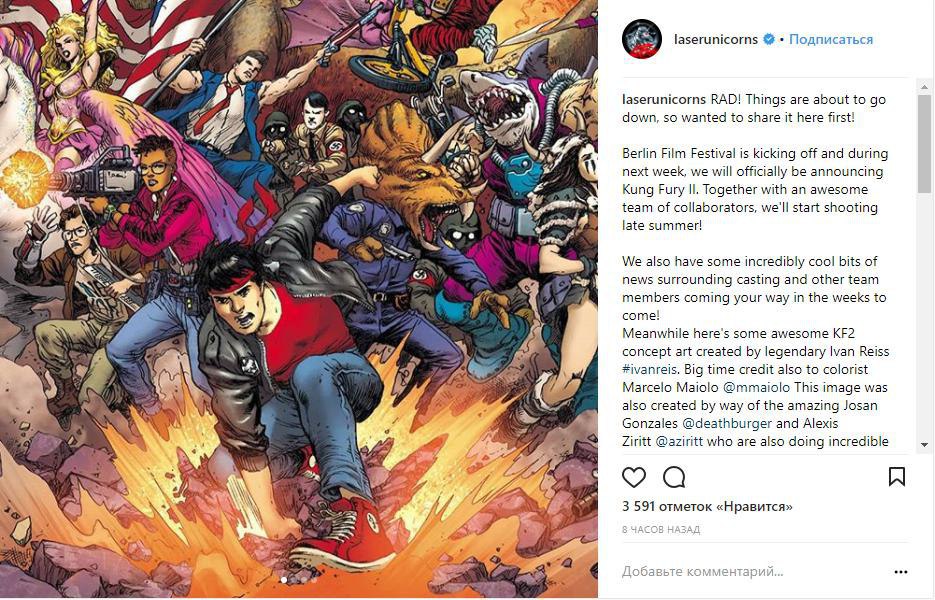Viewport: 935px width, 600px height.
Task: Click the Подписаться follow button
Action: pyautogui.click(x=831, y=39)
